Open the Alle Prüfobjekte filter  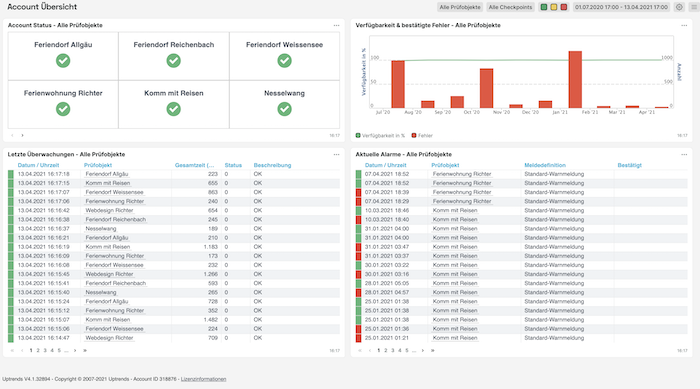[460, 7]
